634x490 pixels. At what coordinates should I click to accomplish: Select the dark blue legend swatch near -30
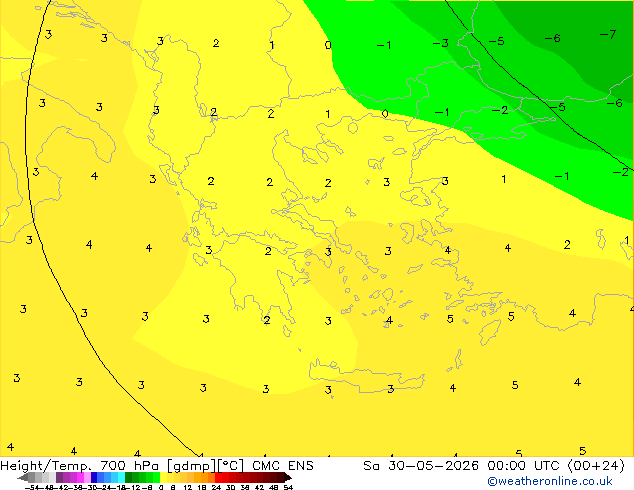(x=94, y=477)
